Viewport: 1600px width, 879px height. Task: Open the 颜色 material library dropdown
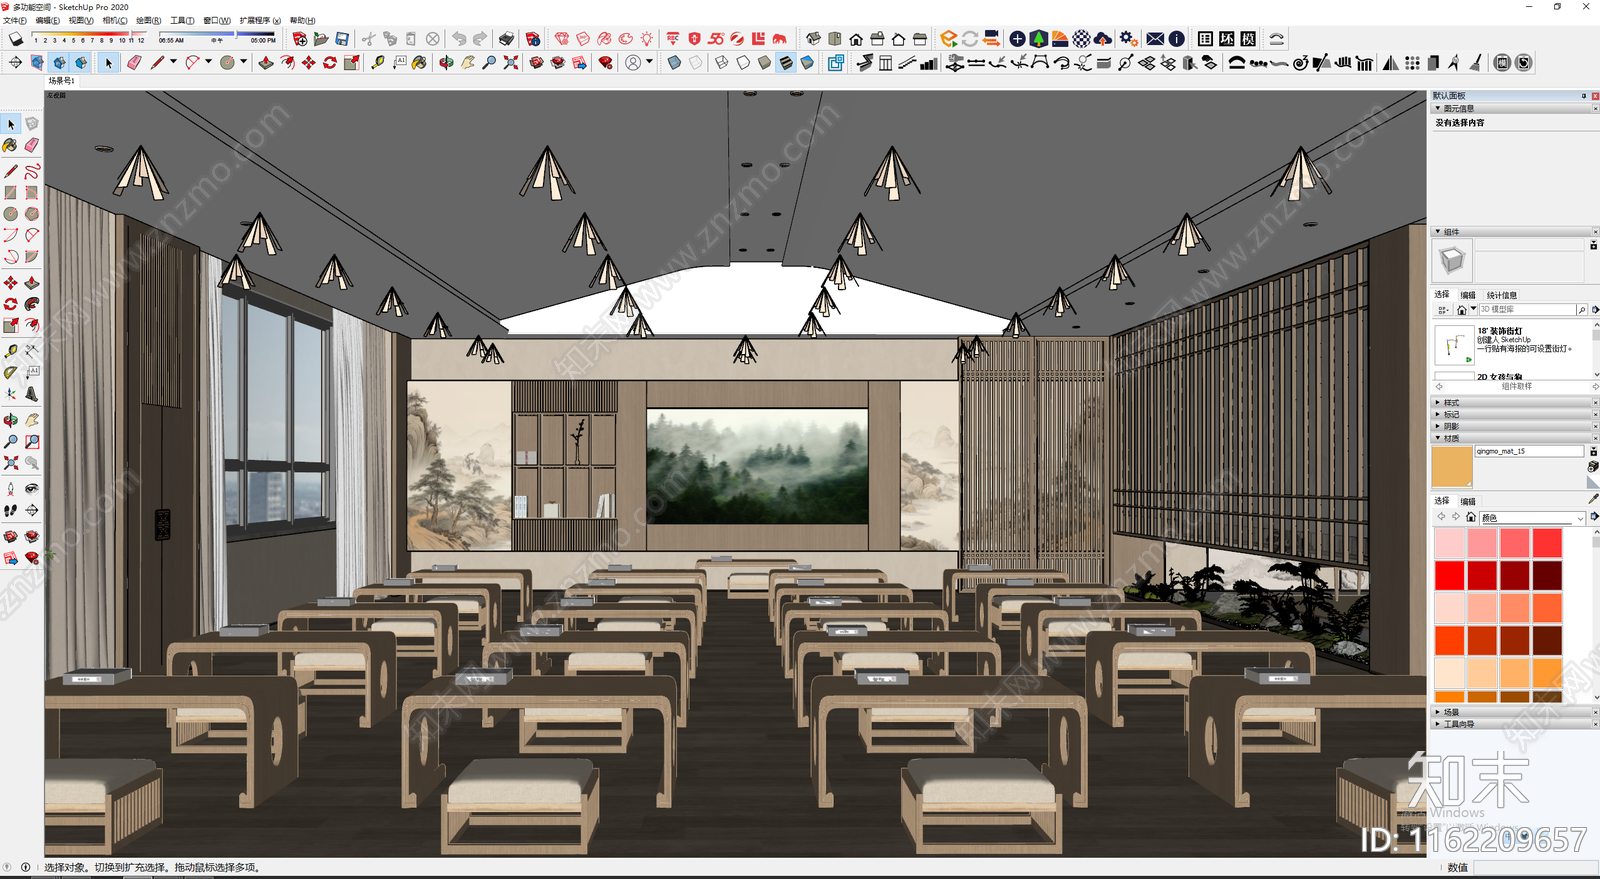(1532, 518)
